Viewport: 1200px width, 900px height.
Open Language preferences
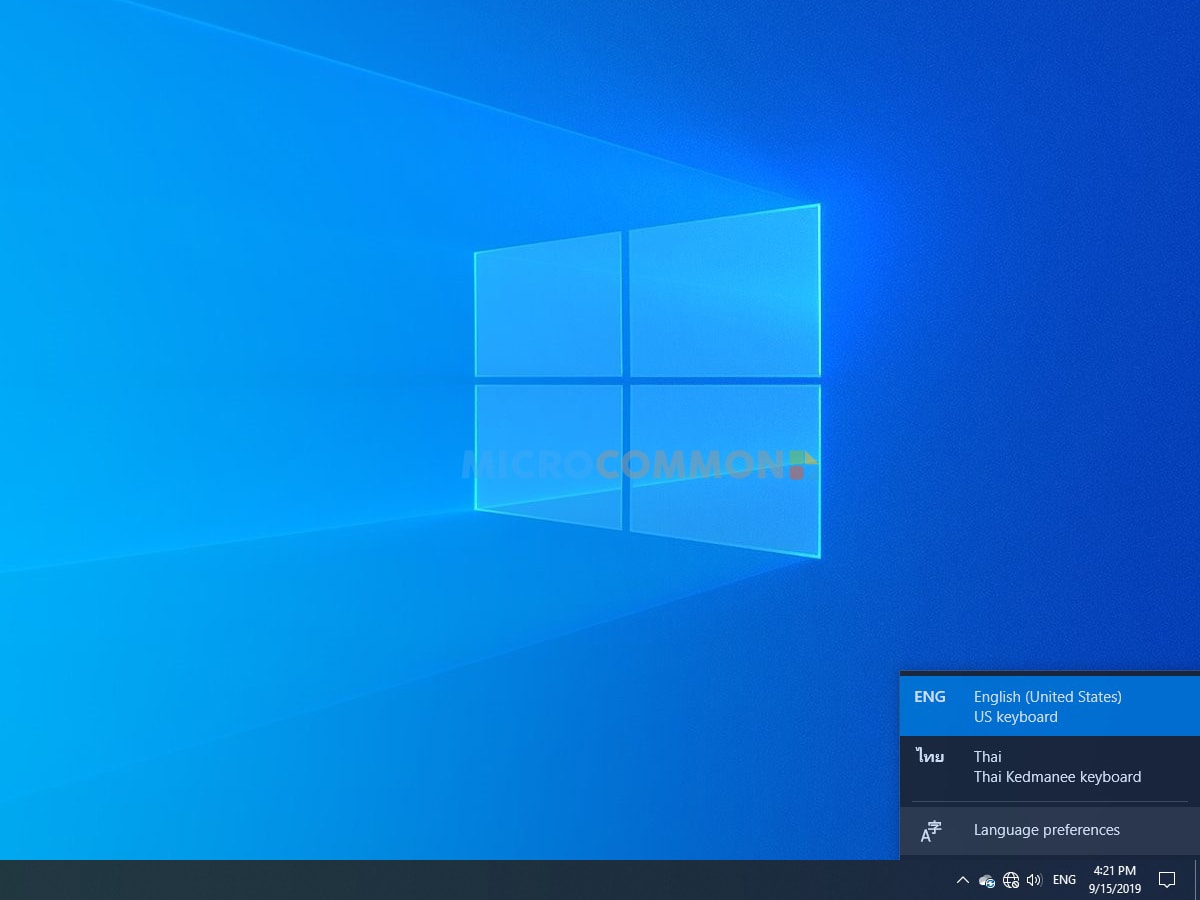pos(1050,830)
